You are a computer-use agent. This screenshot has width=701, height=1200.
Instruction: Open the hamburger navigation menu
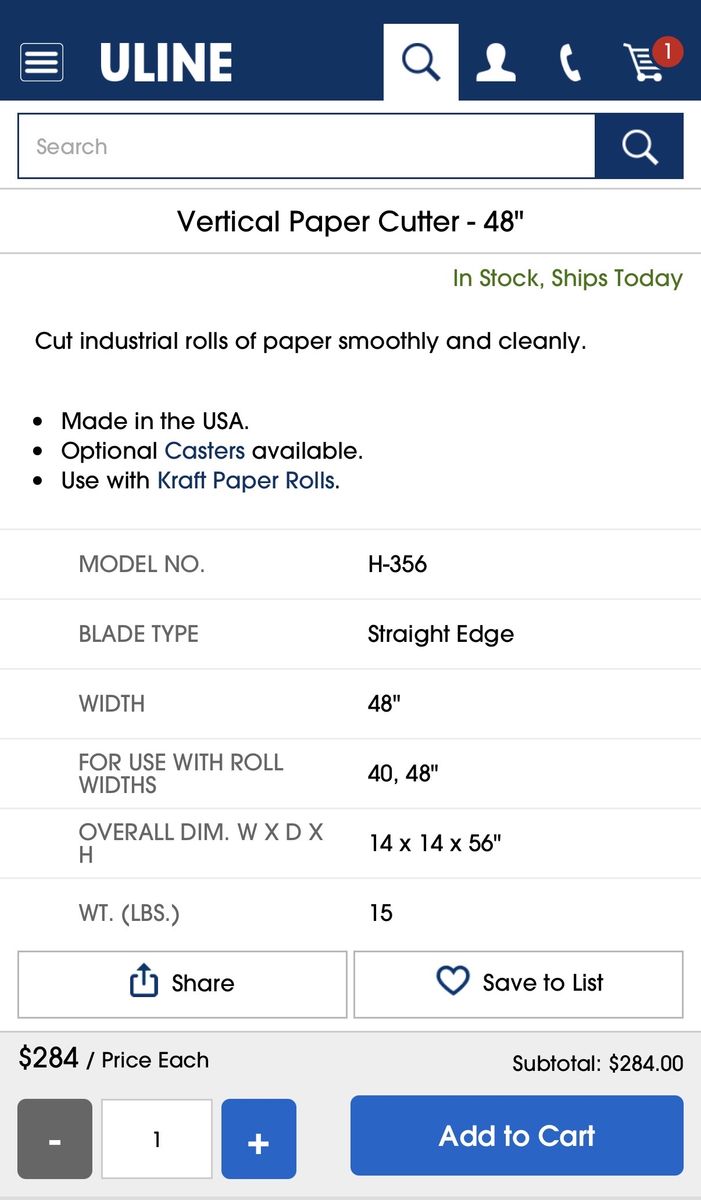click(x=42, y=62)
